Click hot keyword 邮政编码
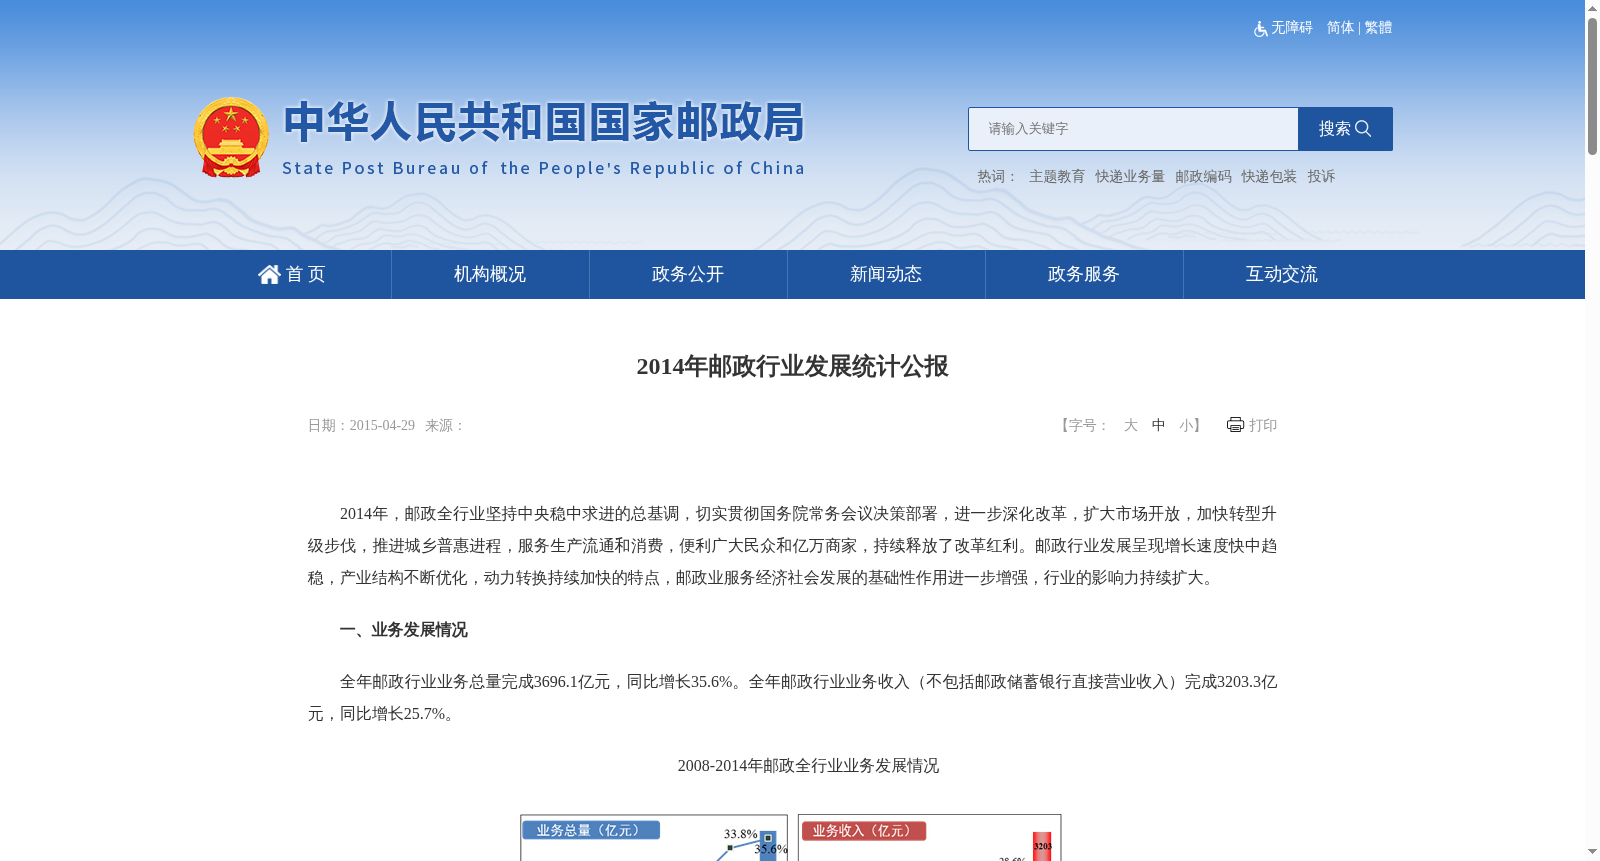The image size is (1600, 861). click(x=1203, y=177)
